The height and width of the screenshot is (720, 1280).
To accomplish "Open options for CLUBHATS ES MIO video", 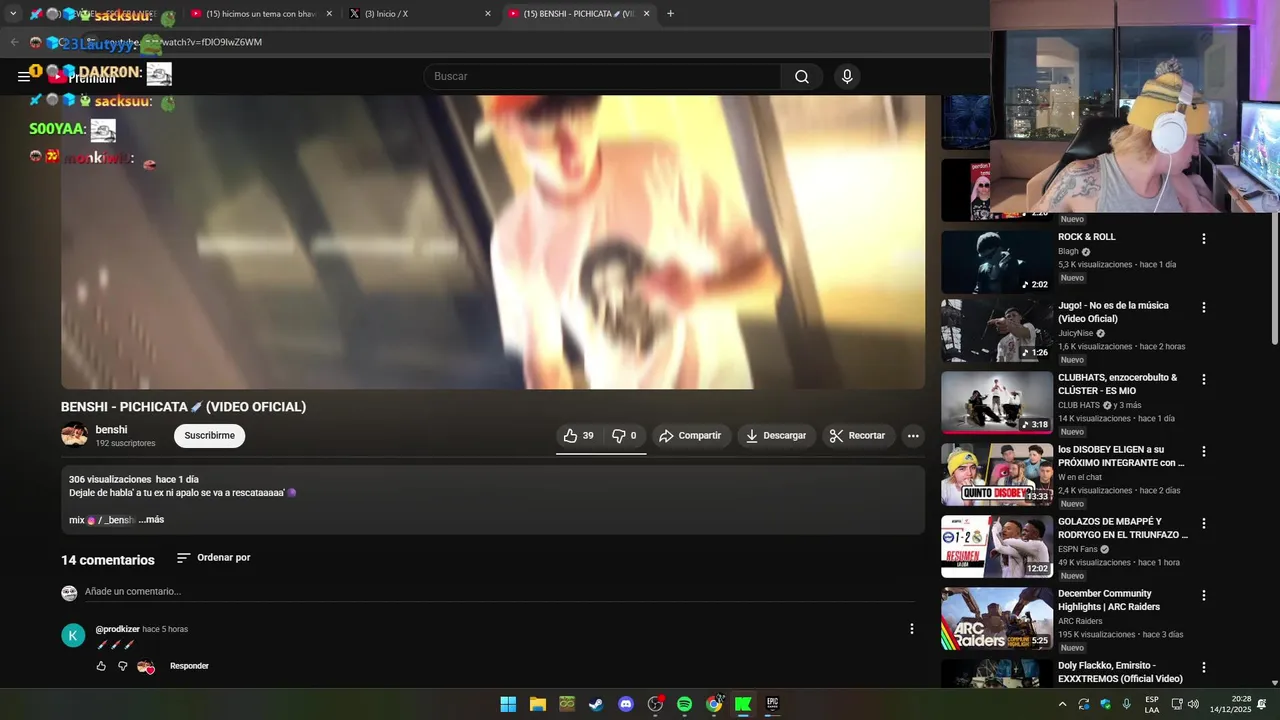I will [1204, 379].
